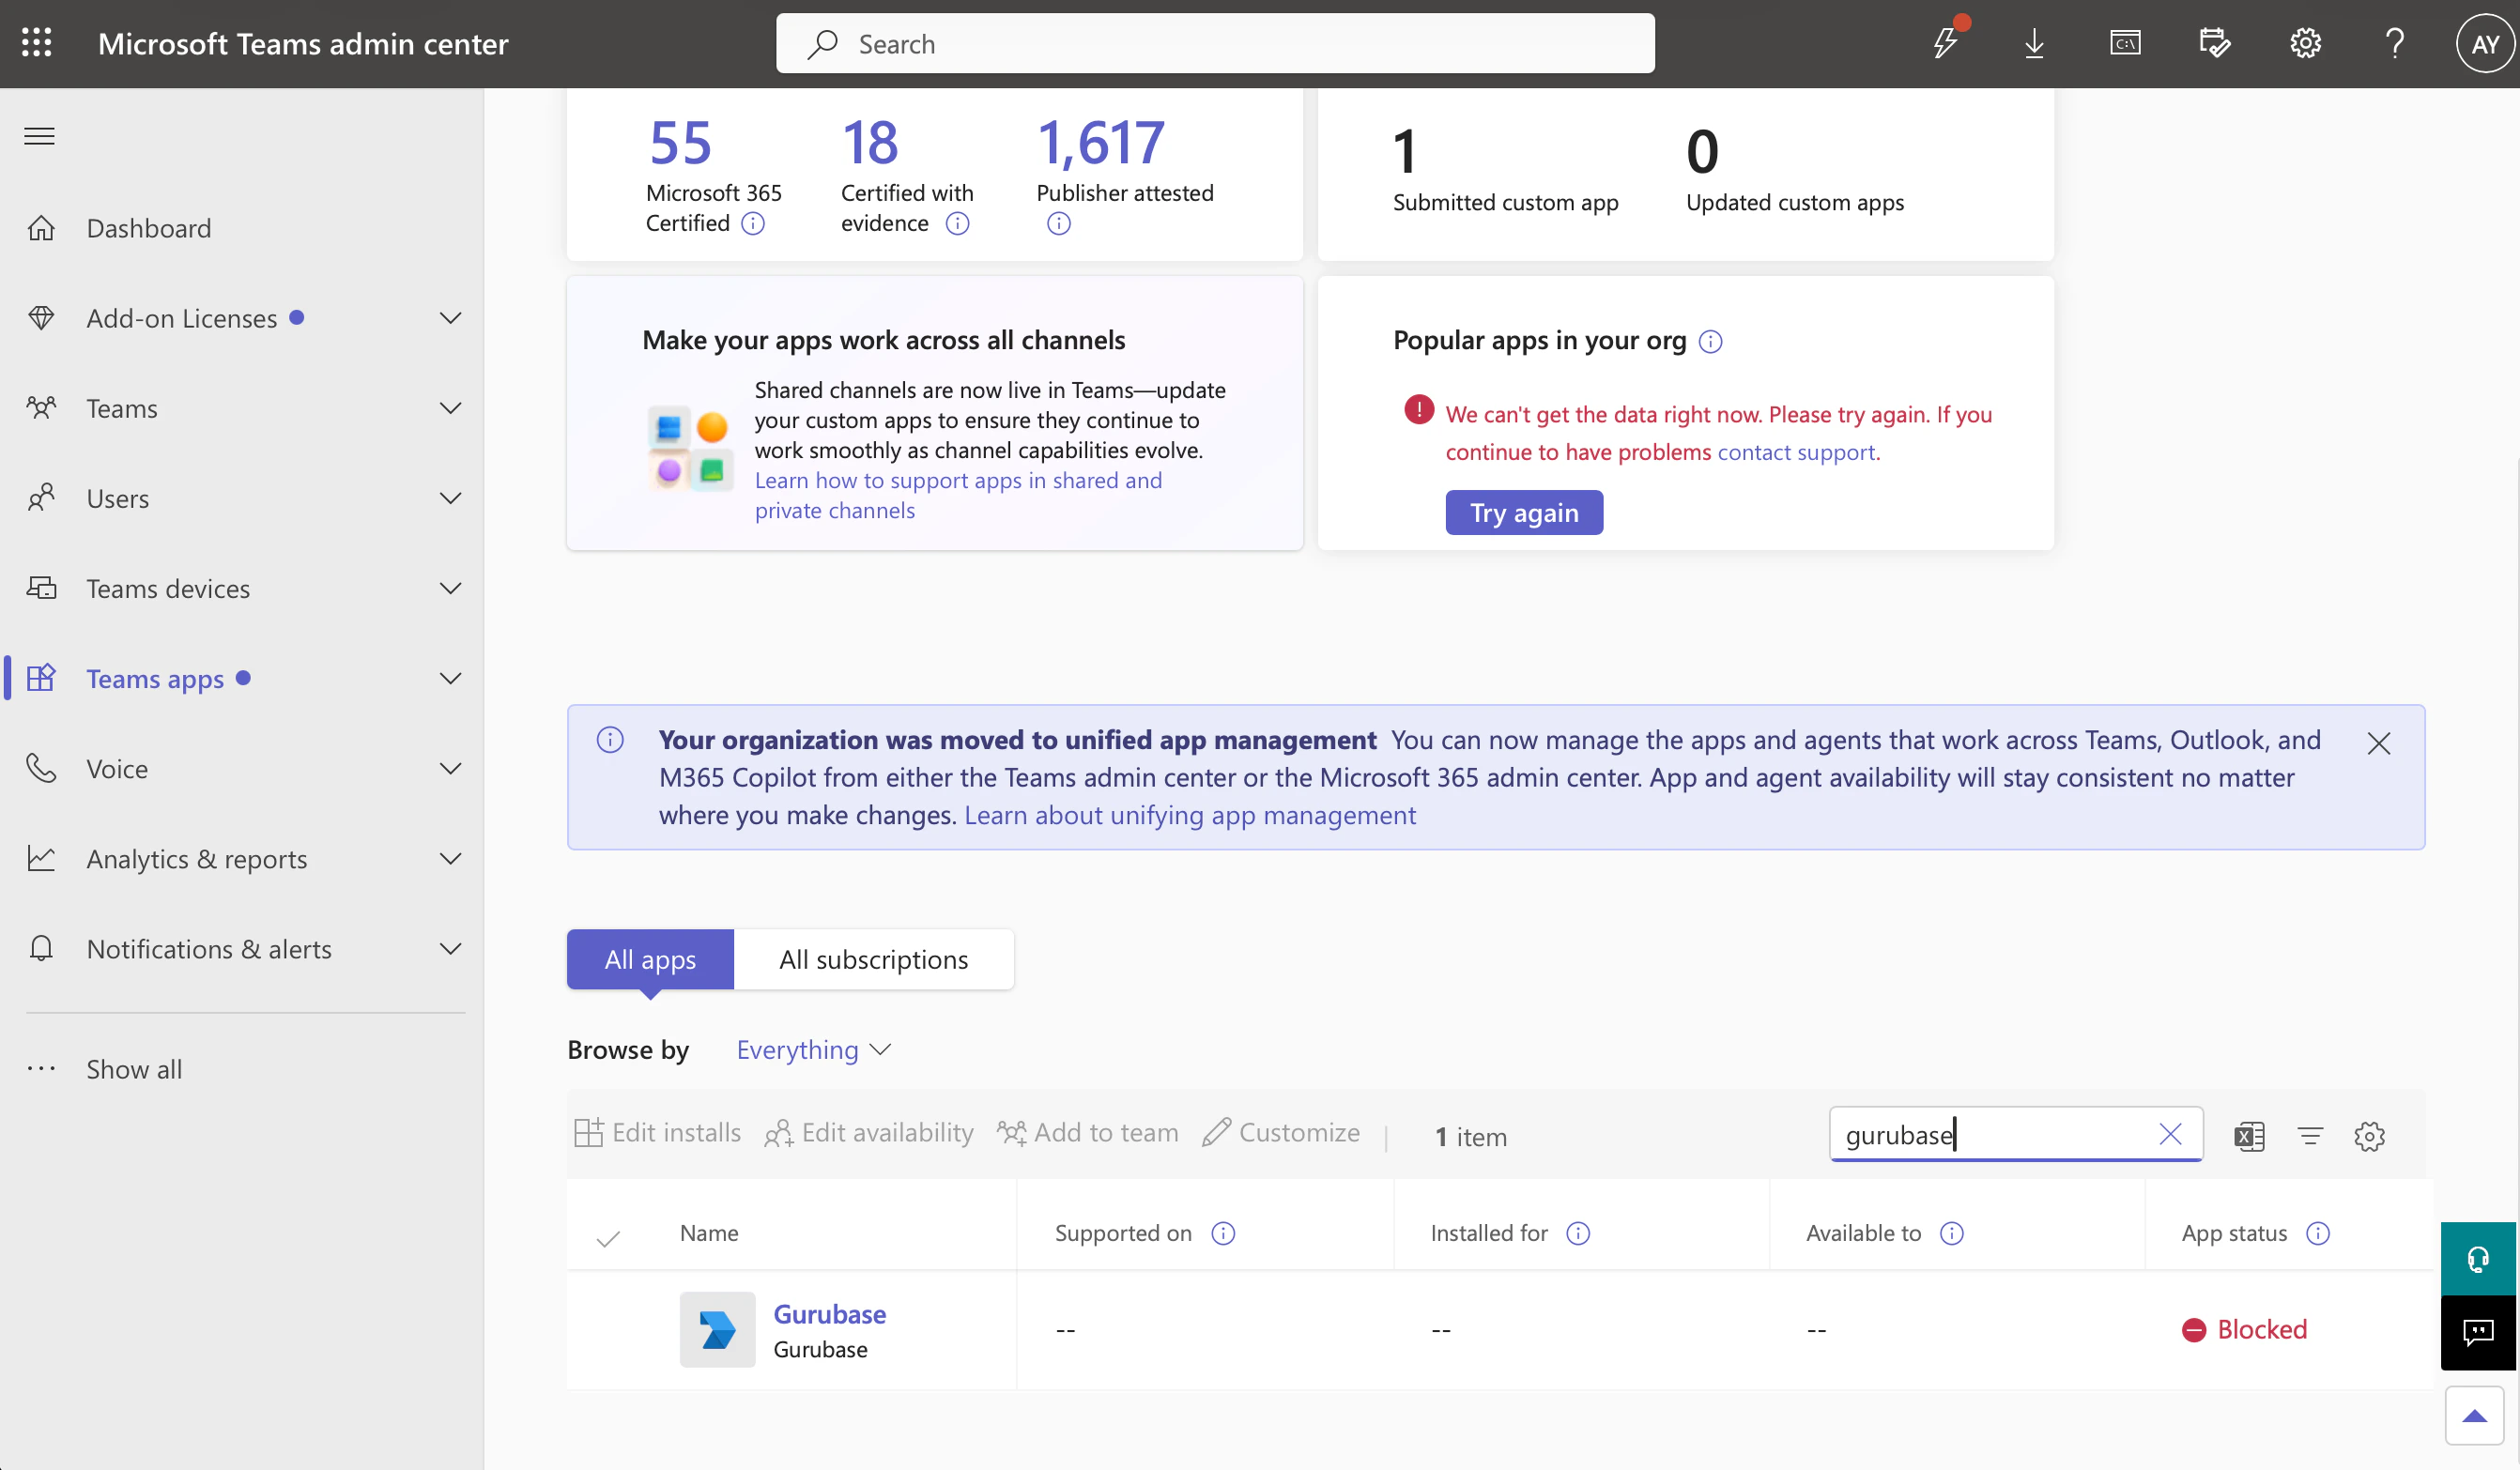
Task: Dismiss the unified app management banner
Action: (x=2379, y=743)
